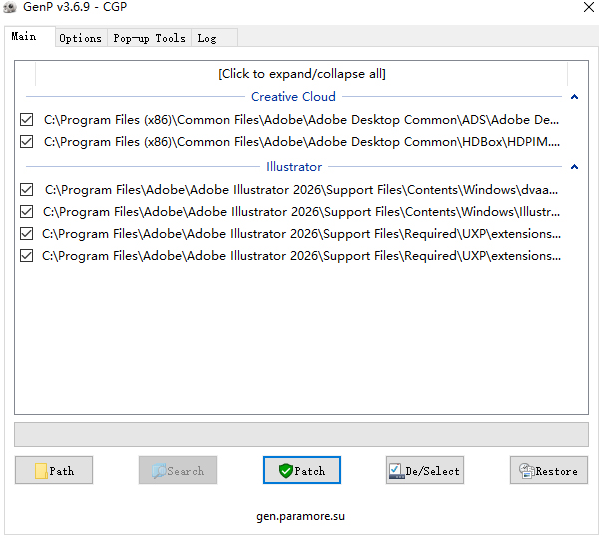Image resolution: width=603 pixels, height=538 pixels.
Task: Click to expand/collapse all header
Action: tap(302, 73)
